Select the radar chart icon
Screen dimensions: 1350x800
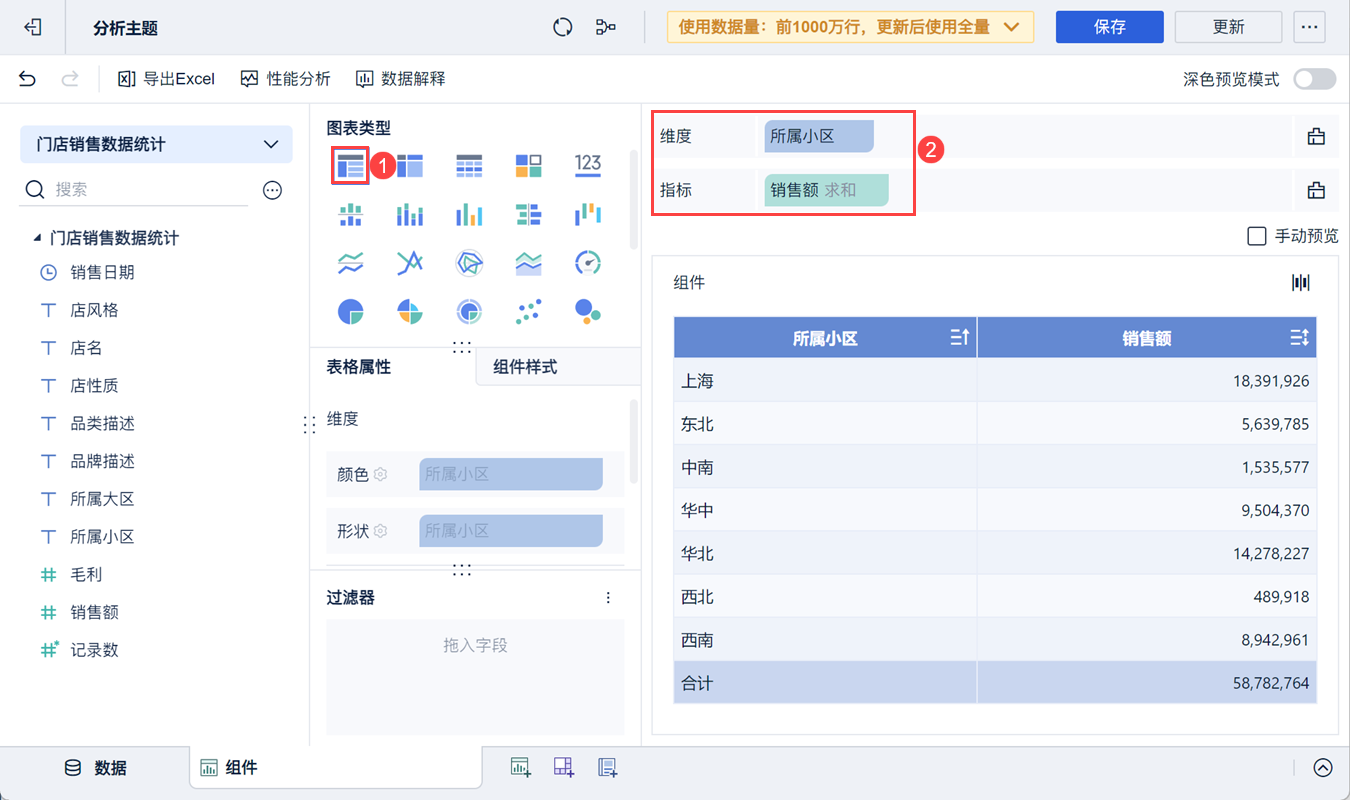click(469, 263)
